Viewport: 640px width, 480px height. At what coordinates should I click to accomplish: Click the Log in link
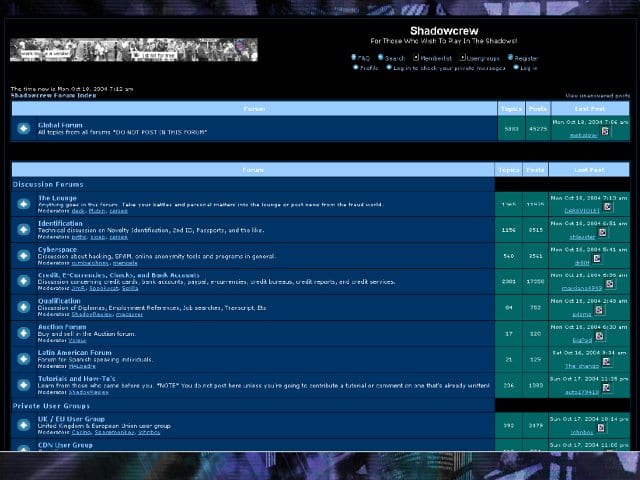pyautogui.click(x=529, y=68)
